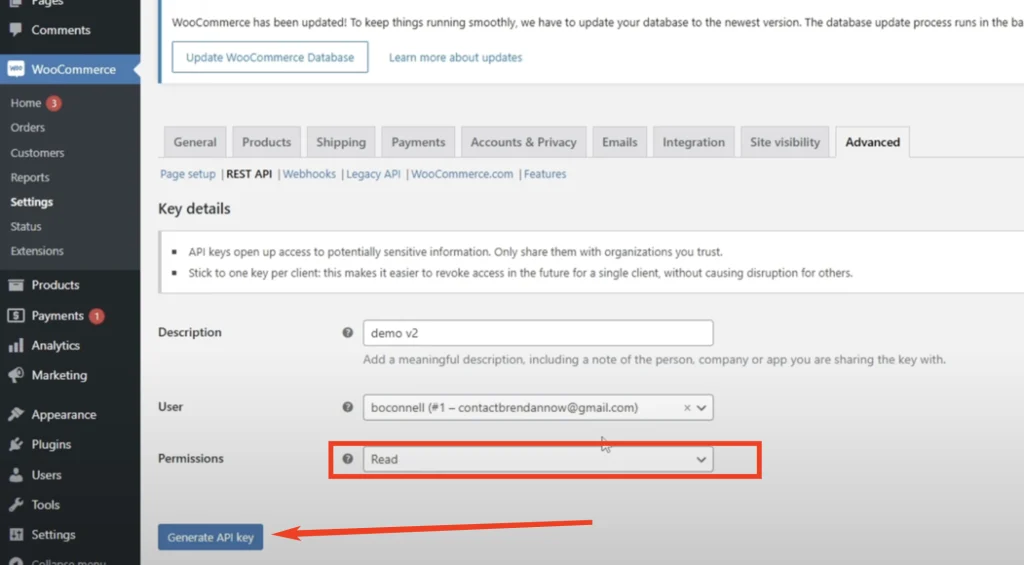Open the Orders submenu item
Viewport: 1024px width, 565px height.
point(27,127)
